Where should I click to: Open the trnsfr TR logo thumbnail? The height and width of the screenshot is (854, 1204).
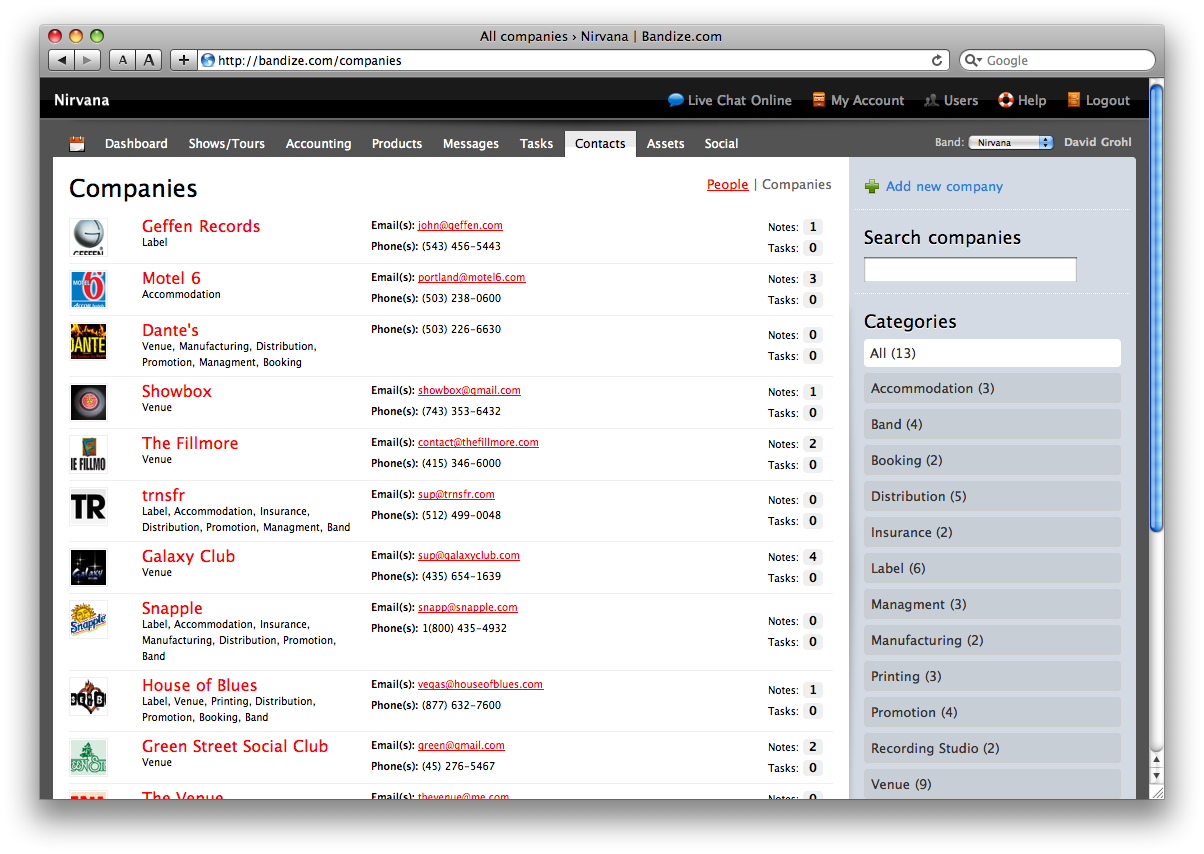88,506
